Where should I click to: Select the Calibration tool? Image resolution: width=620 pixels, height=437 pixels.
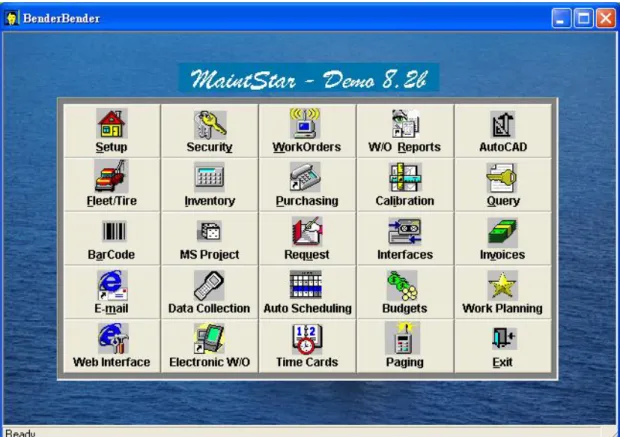tap(405, 185)
